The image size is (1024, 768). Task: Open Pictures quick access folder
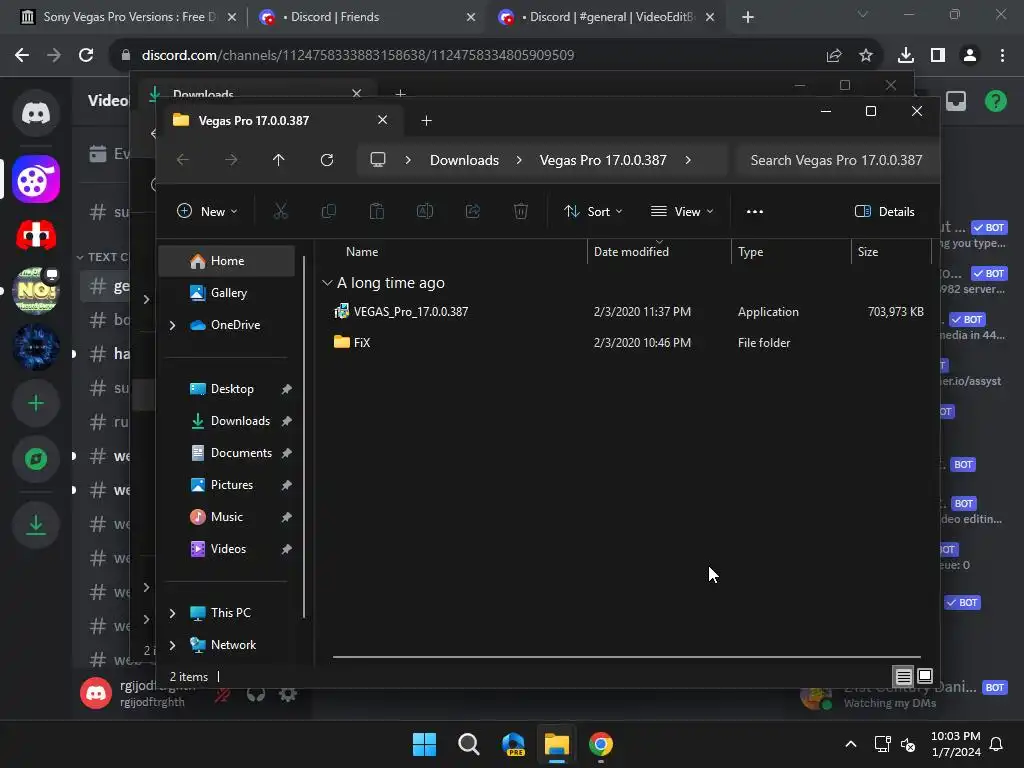(x=227, y=485)
